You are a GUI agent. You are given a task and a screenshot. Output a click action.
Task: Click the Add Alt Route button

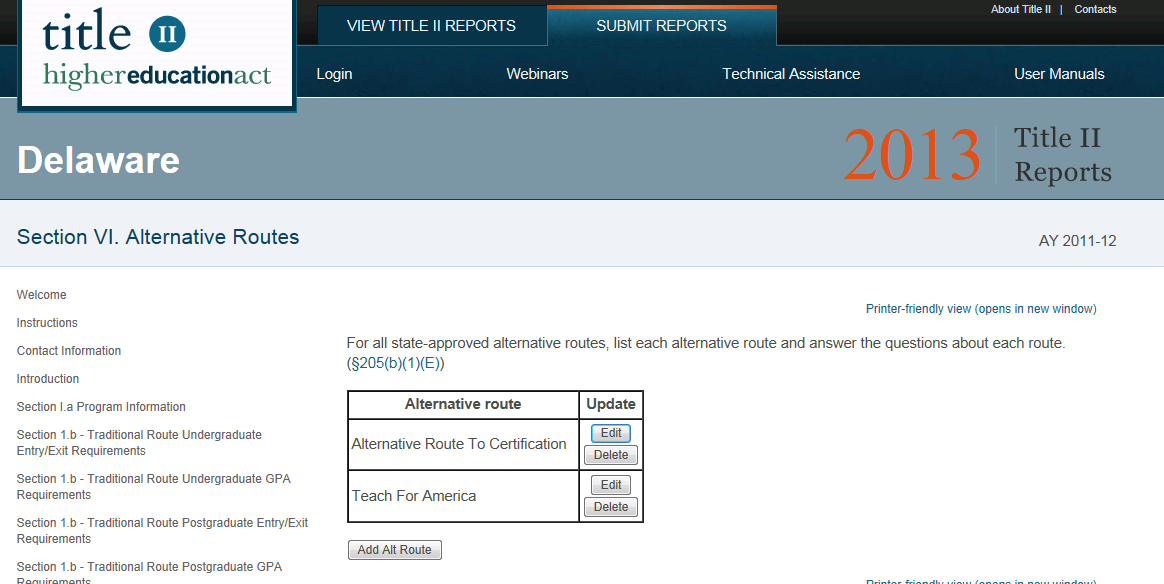tap(395, 550)
